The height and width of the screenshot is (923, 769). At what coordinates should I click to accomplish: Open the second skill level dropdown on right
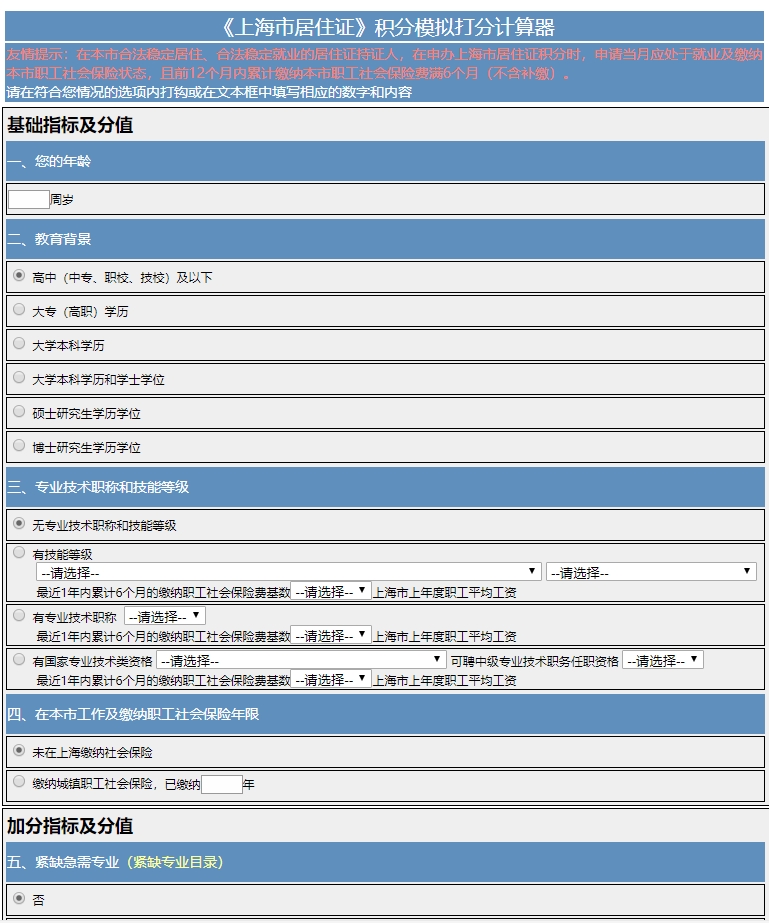(650, 572)
